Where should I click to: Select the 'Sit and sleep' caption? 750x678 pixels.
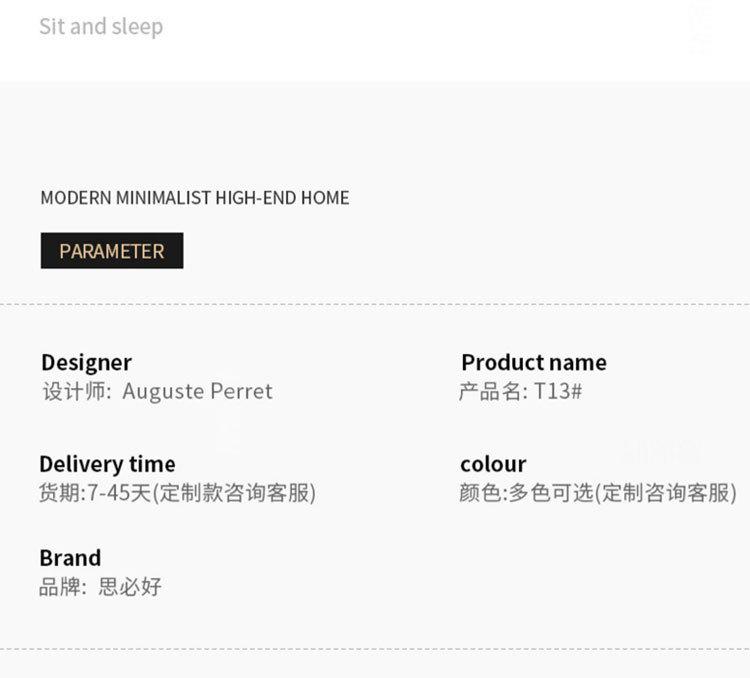(101, 26)
